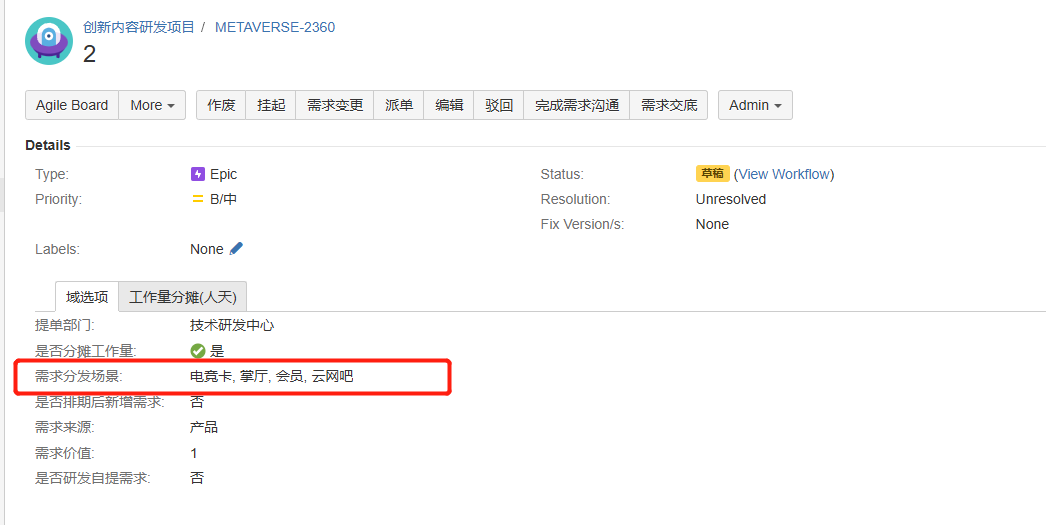Click the purple Epic type icon
Viewport: 1047px width, 525px height.
(x=198, y=174)
